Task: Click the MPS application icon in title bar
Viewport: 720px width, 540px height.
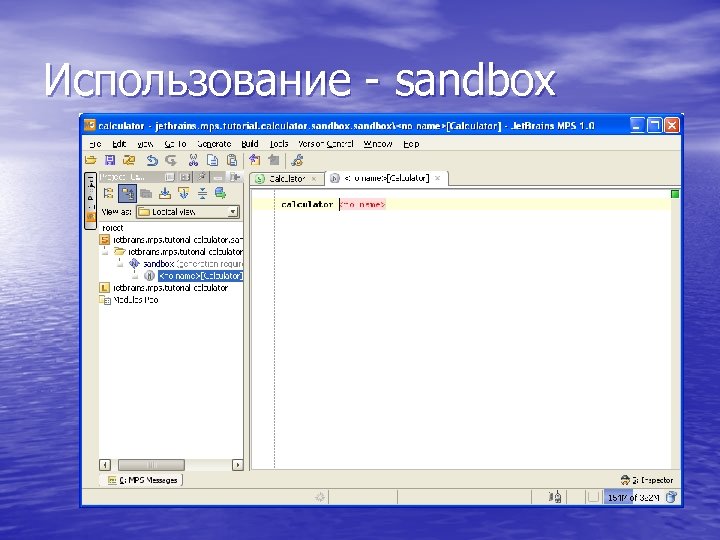Action: point(90,125)
